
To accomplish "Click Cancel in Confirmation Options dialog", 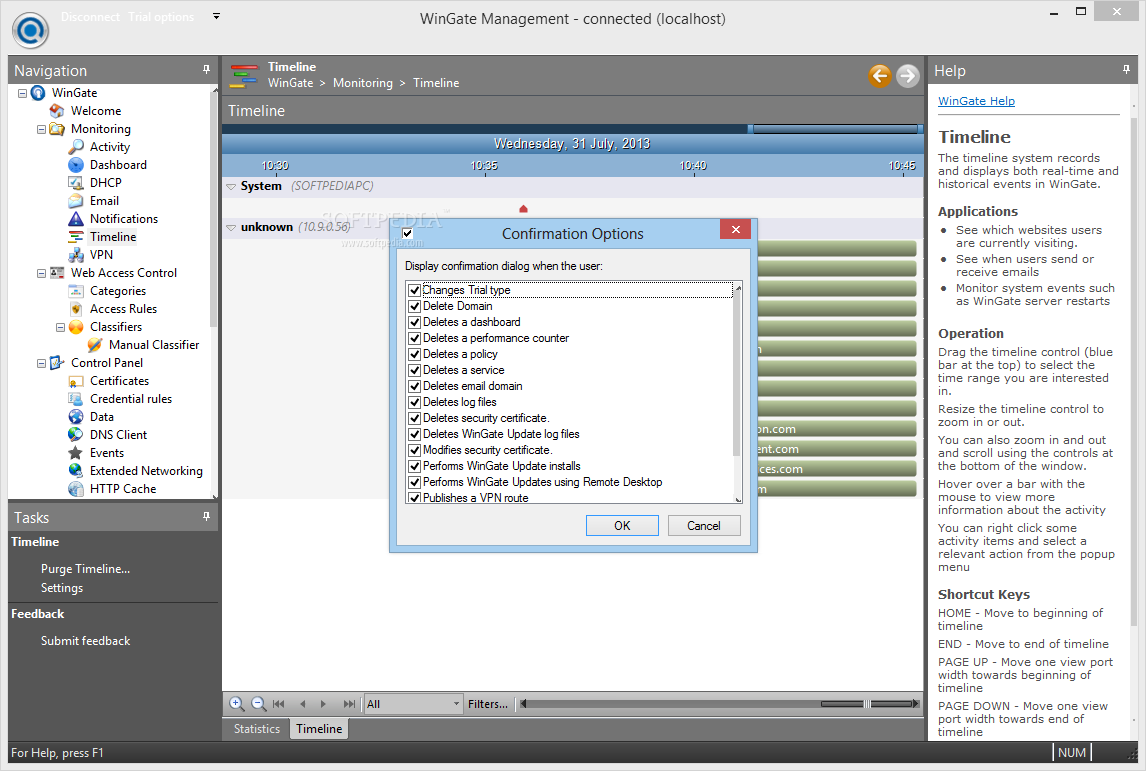I will click(x=704, y=525).
